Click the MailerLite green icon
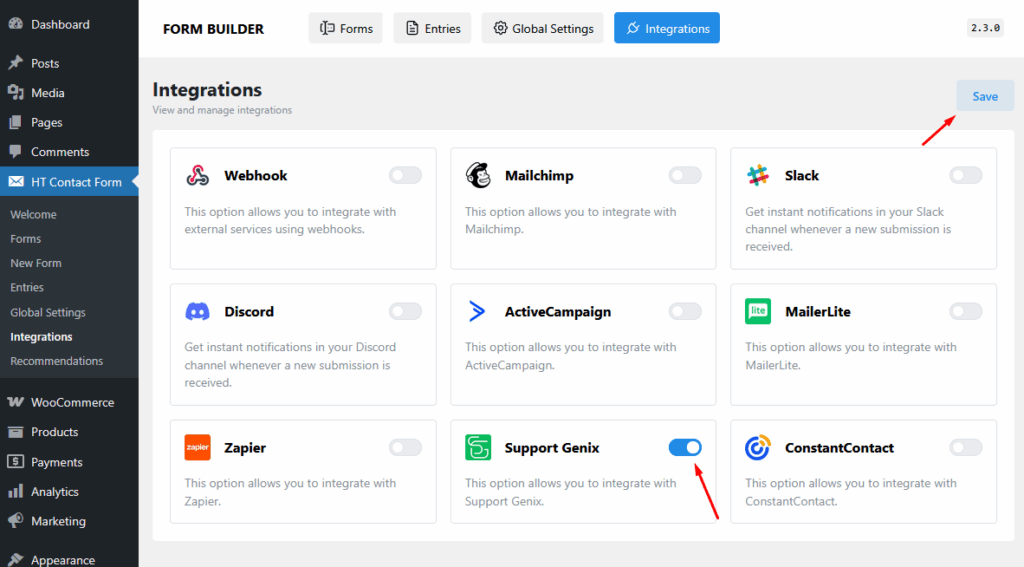 pos(758,312)
